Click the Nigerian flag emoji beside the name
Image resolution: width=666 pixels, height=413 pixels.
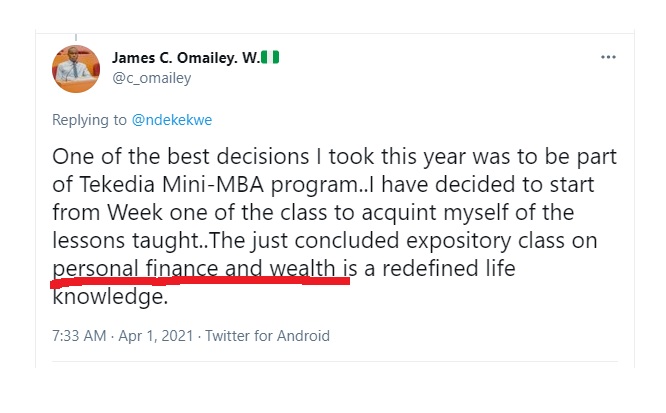point(271,57)
